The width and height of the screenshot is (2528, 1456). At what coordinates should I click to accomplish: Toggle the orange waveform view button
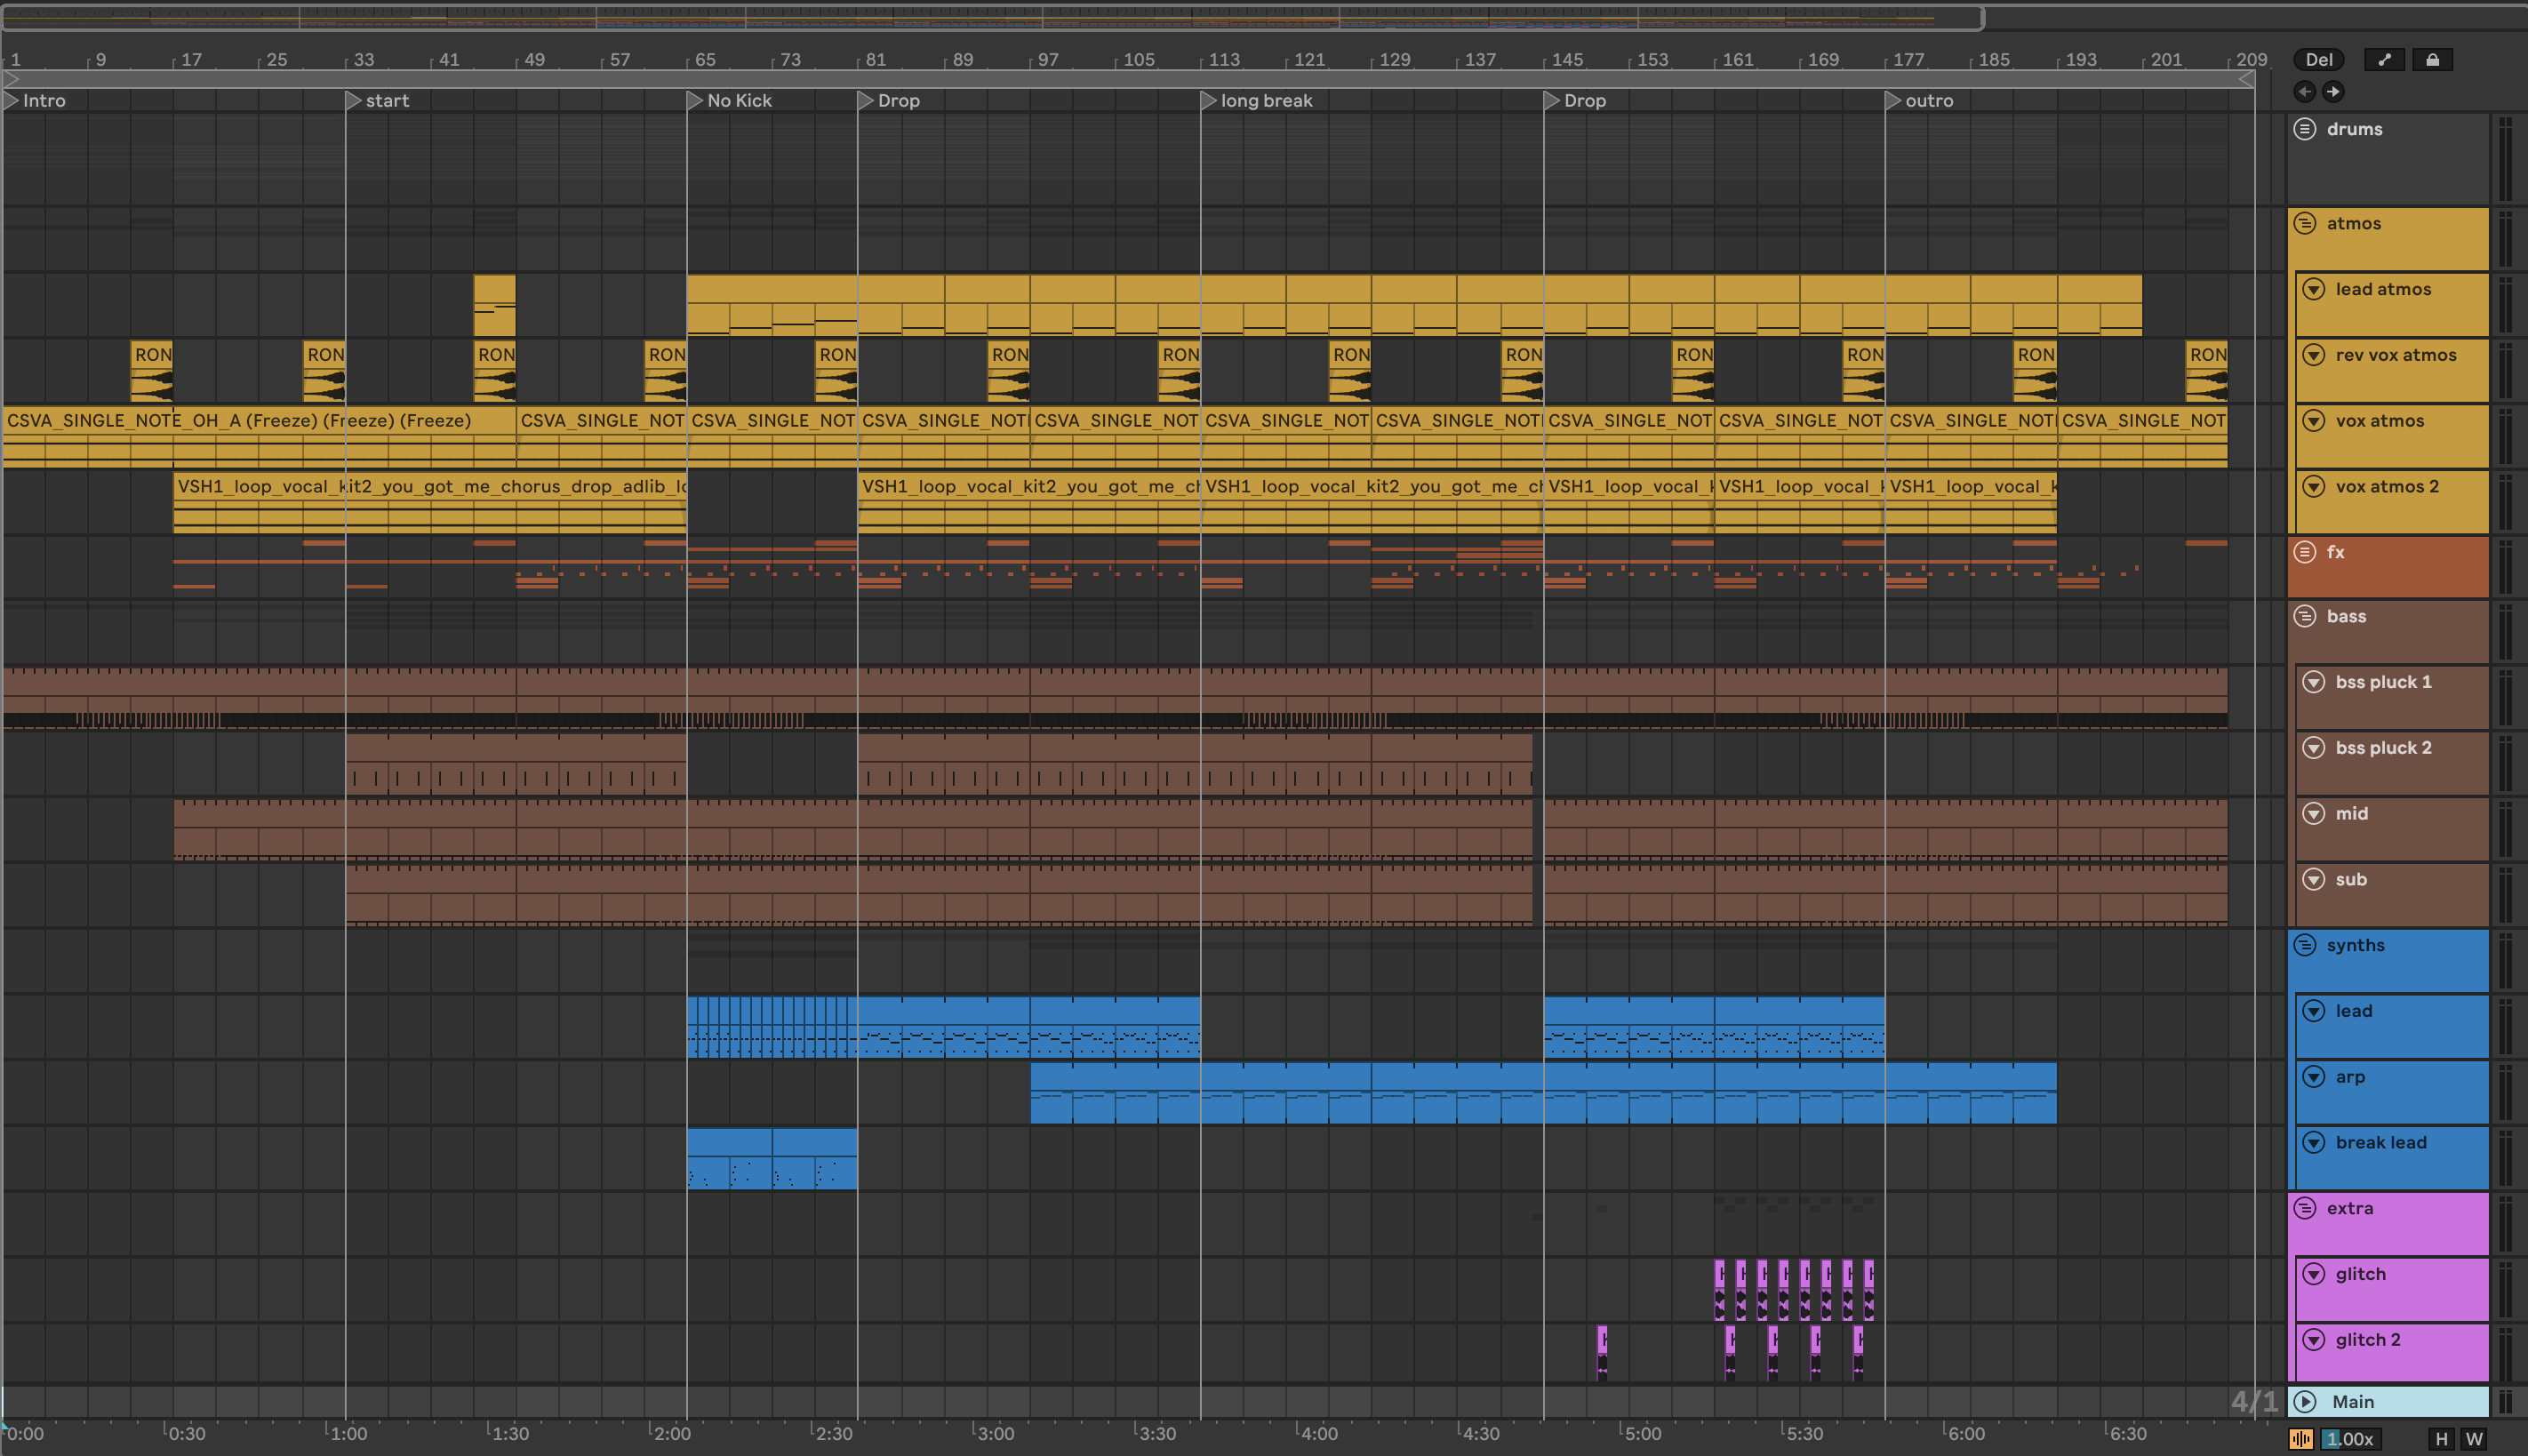[2301, 1439]
